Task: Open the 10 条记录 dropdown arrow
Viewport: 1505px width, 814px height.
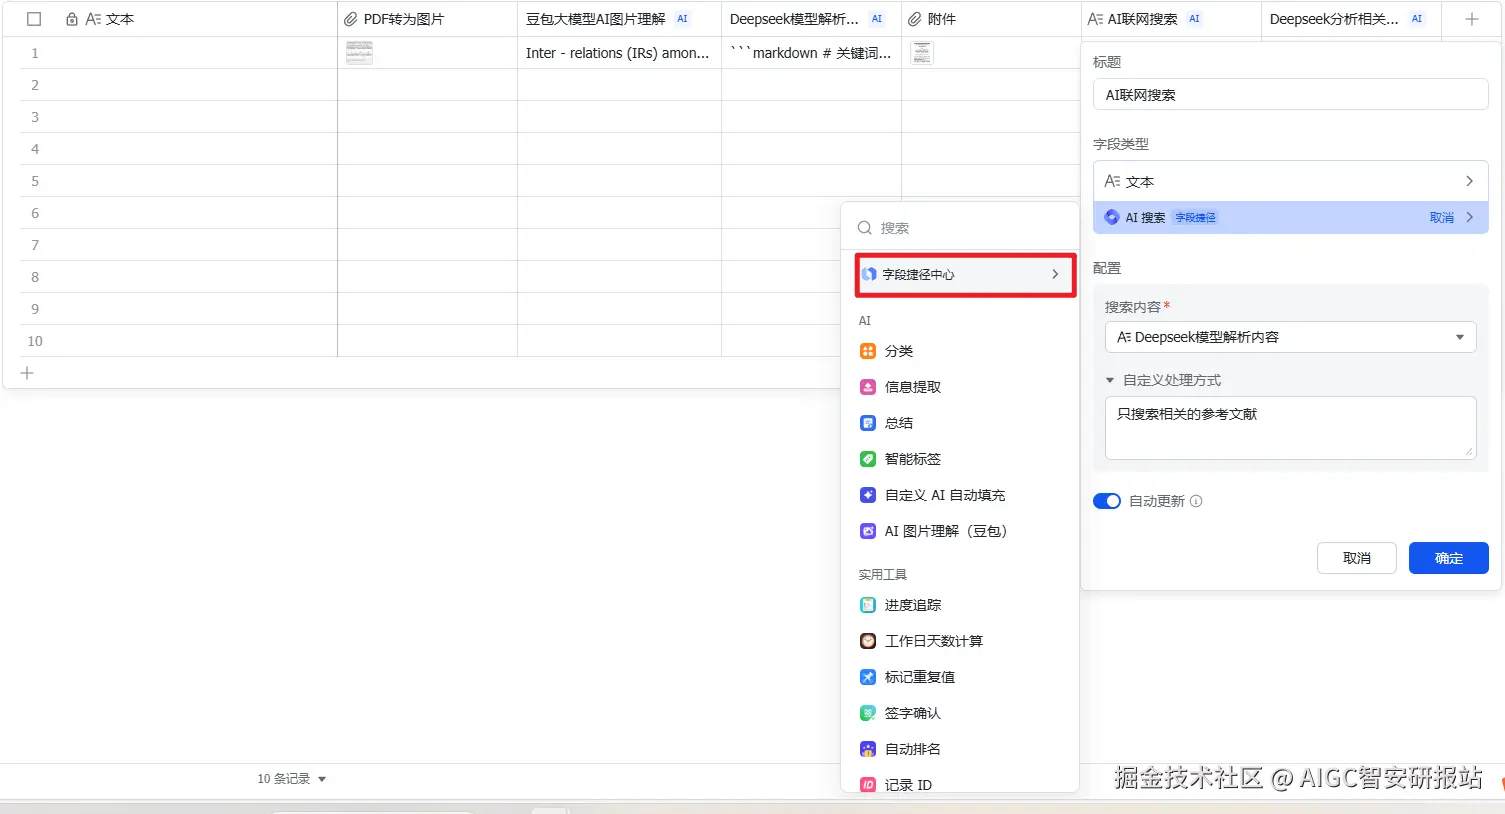Action: tap(322, 779)
